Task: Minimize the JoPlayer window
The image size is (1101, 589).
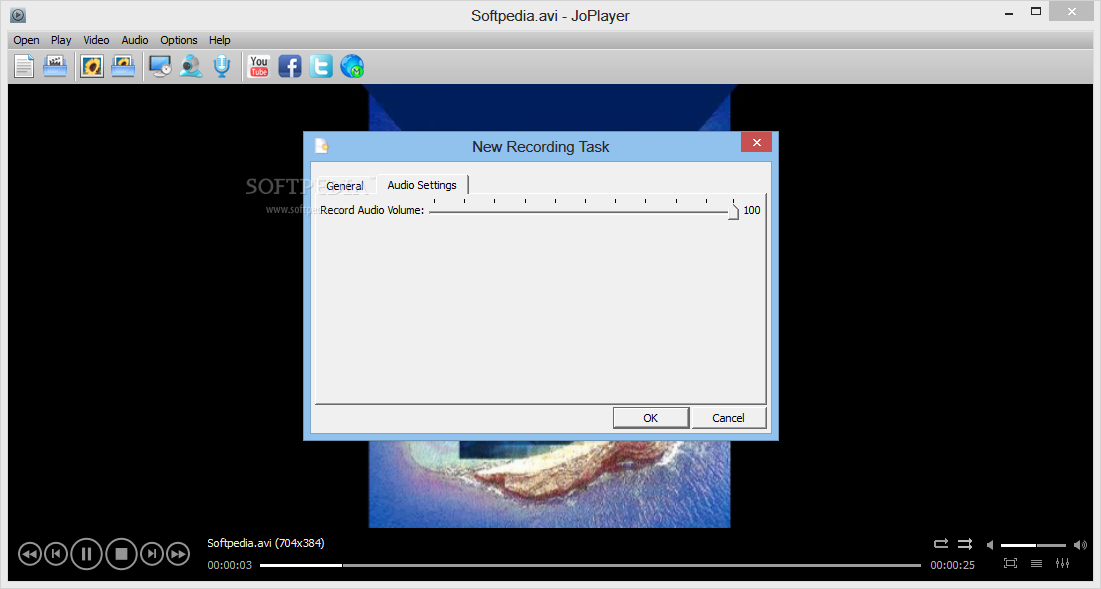Action: pos(1009,13)
